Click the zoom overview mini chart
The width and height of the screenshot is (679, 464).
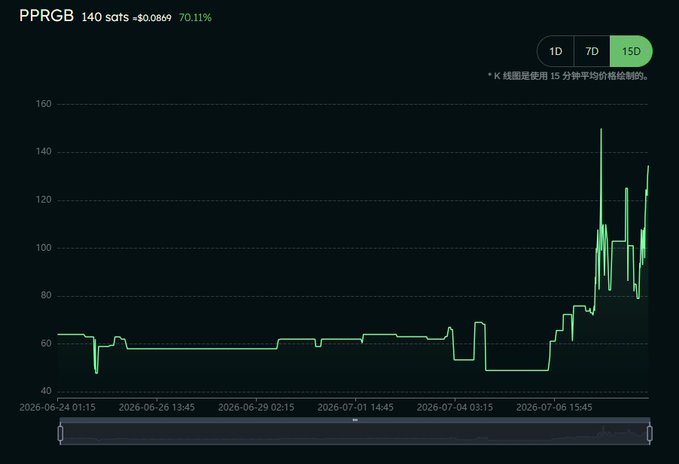(x=355, y=434)
